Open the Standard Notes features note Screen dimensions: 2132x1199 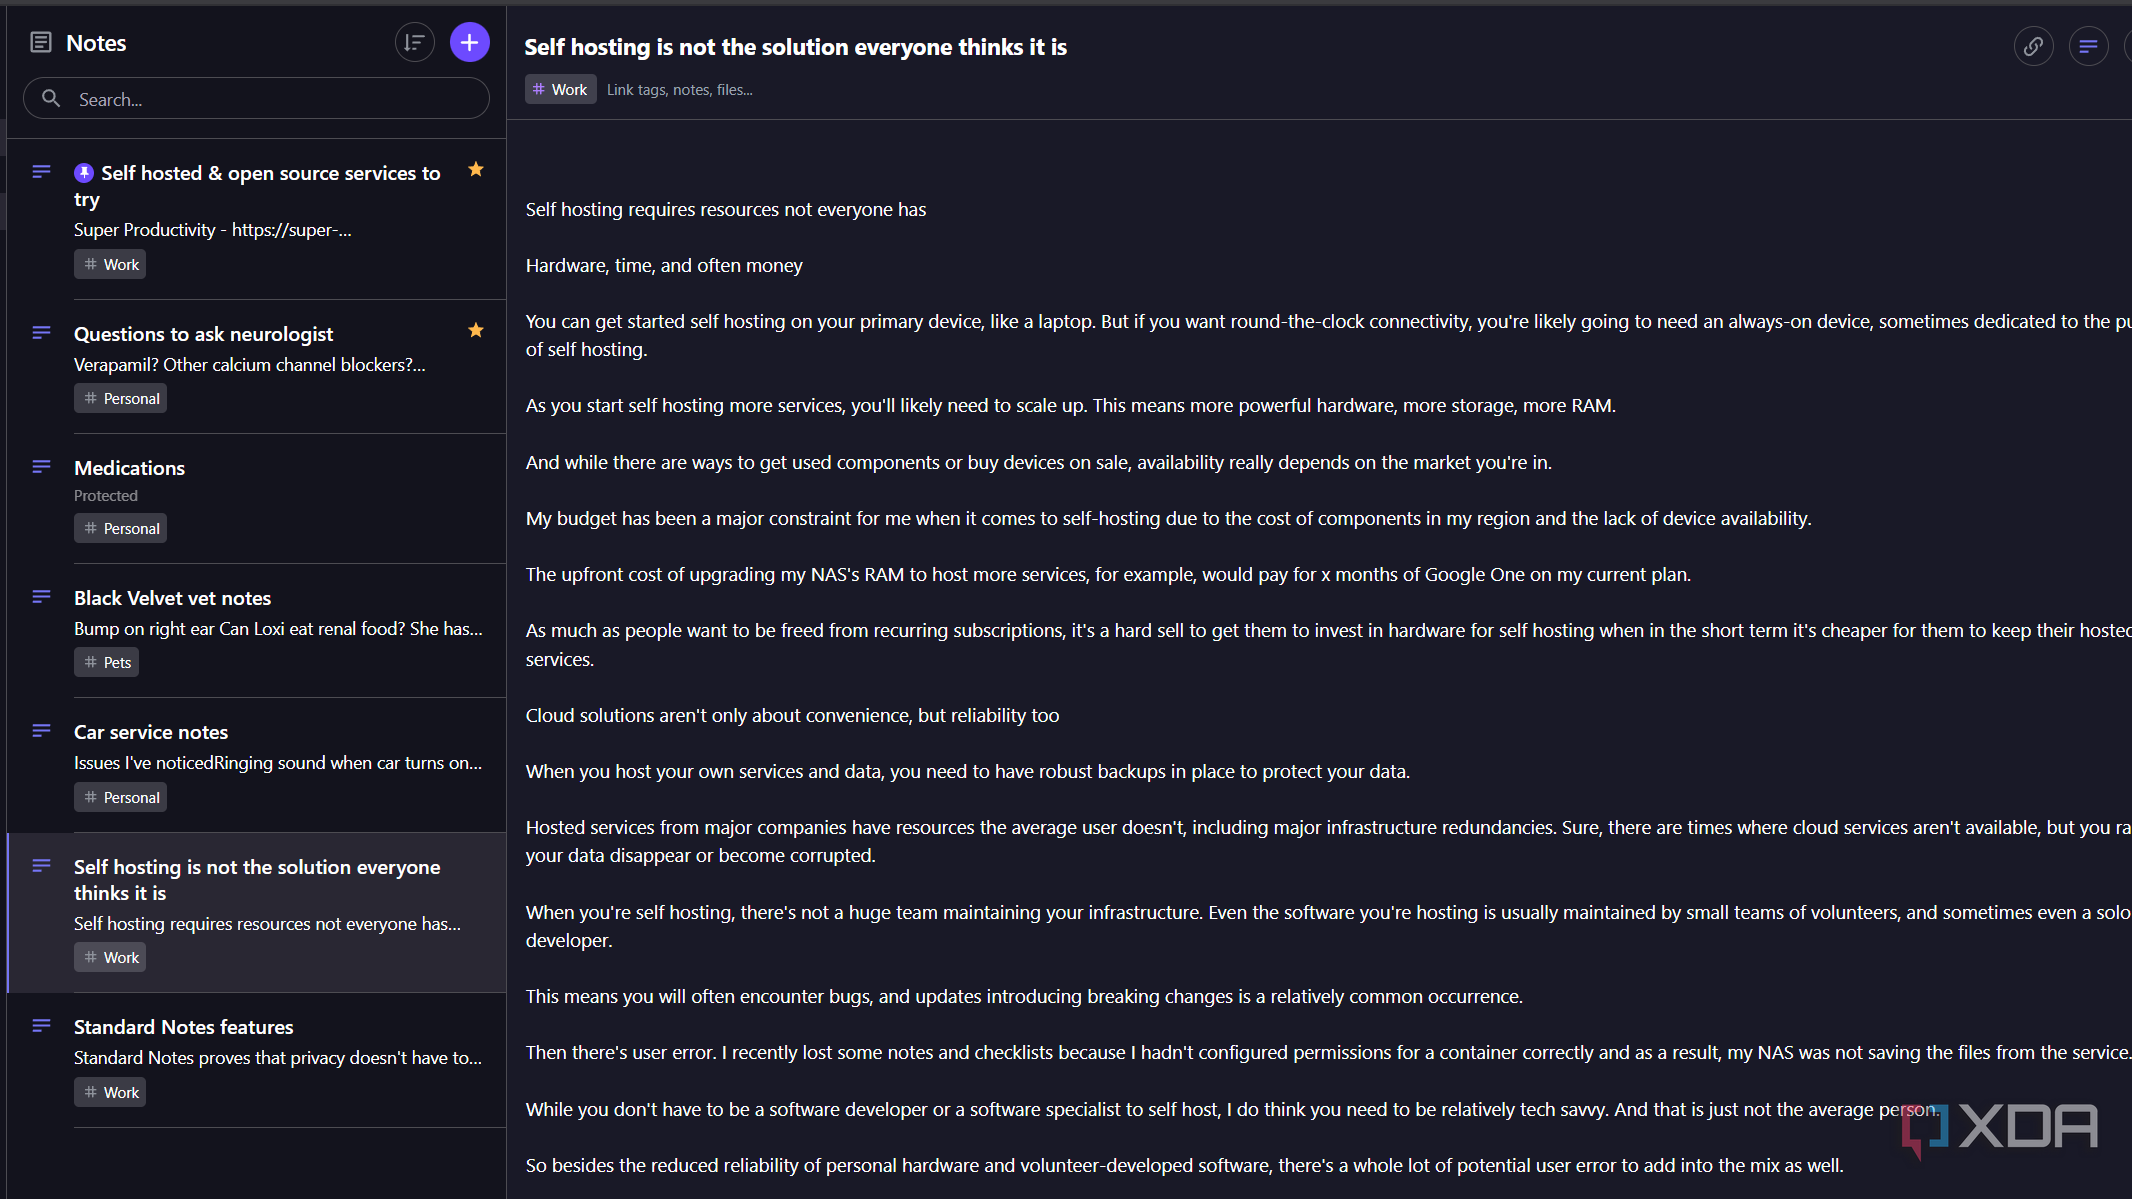pyautogui.click(x=184, y=1027)
